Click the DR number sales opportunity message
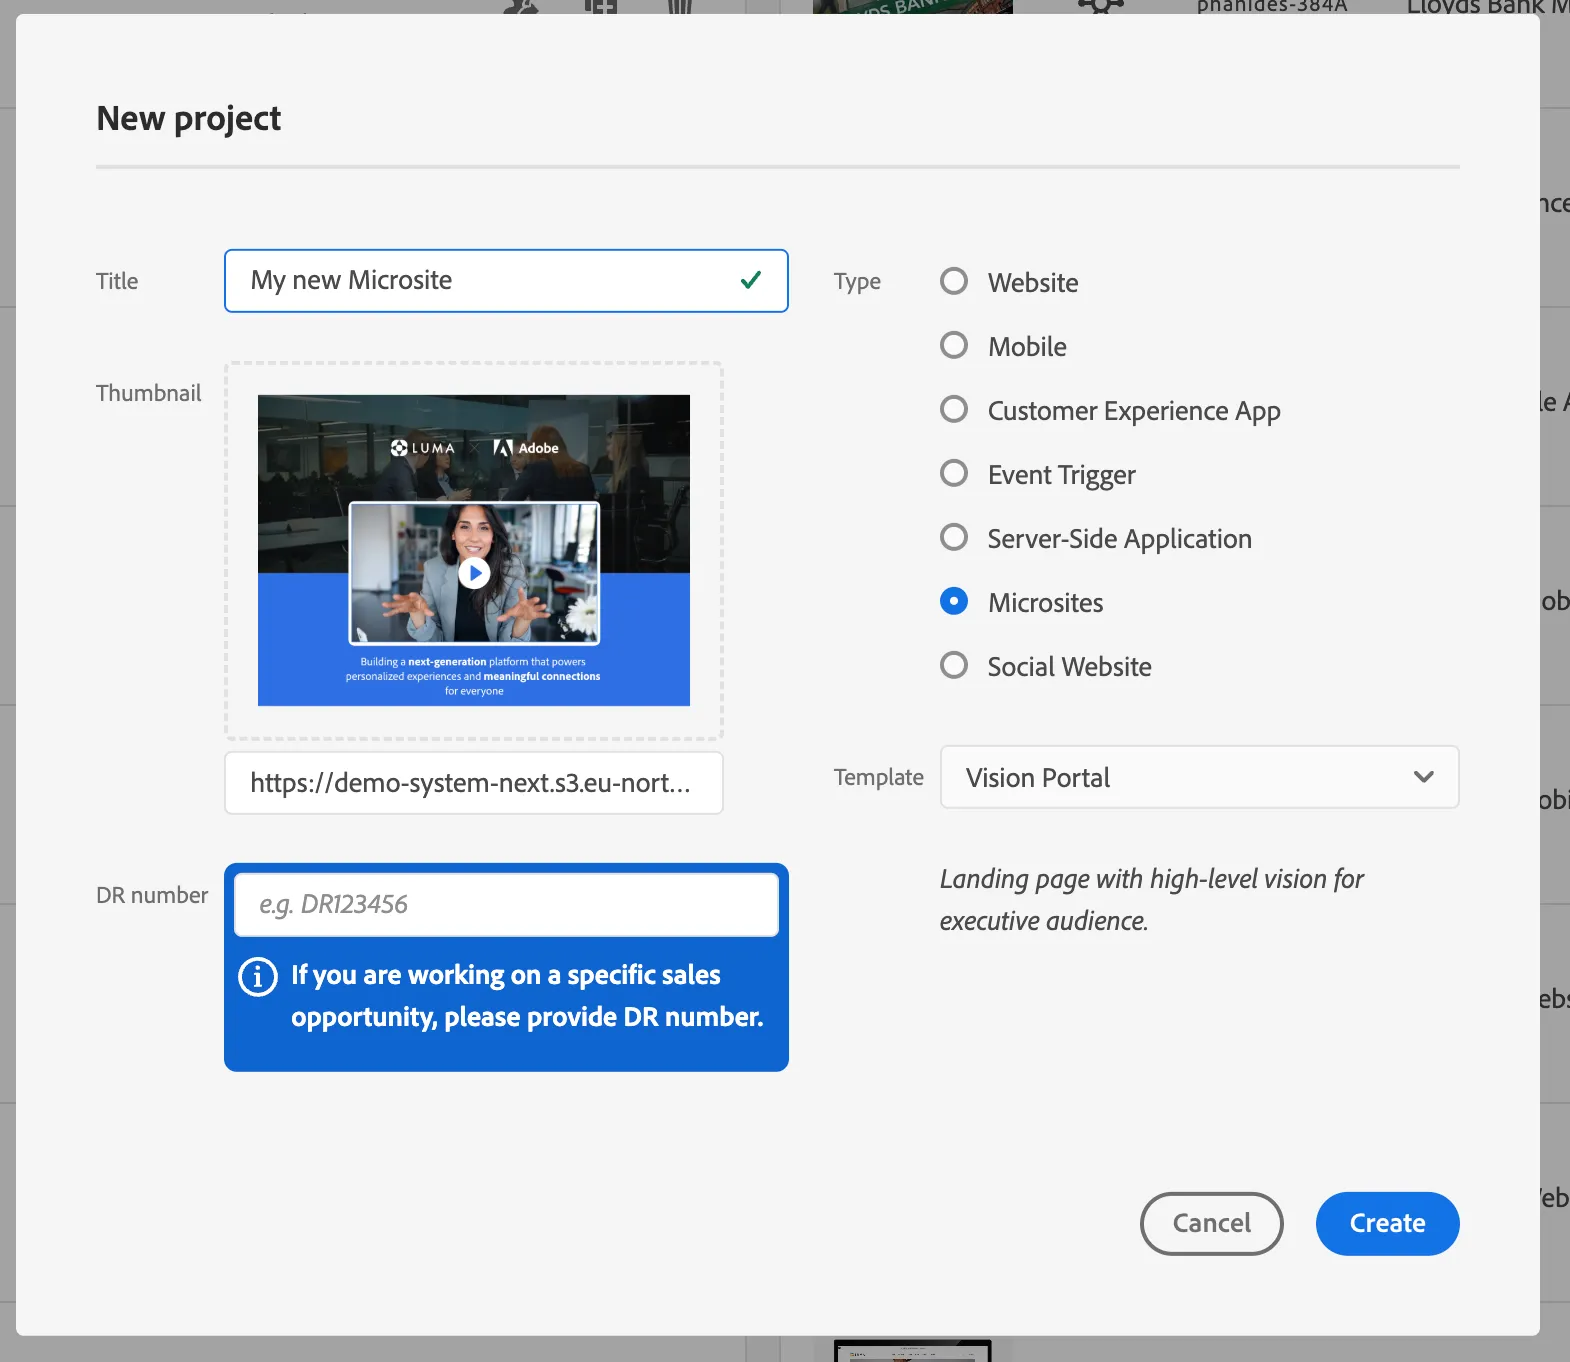This screenshot has width=1570, height=1362. pos(527,996)
